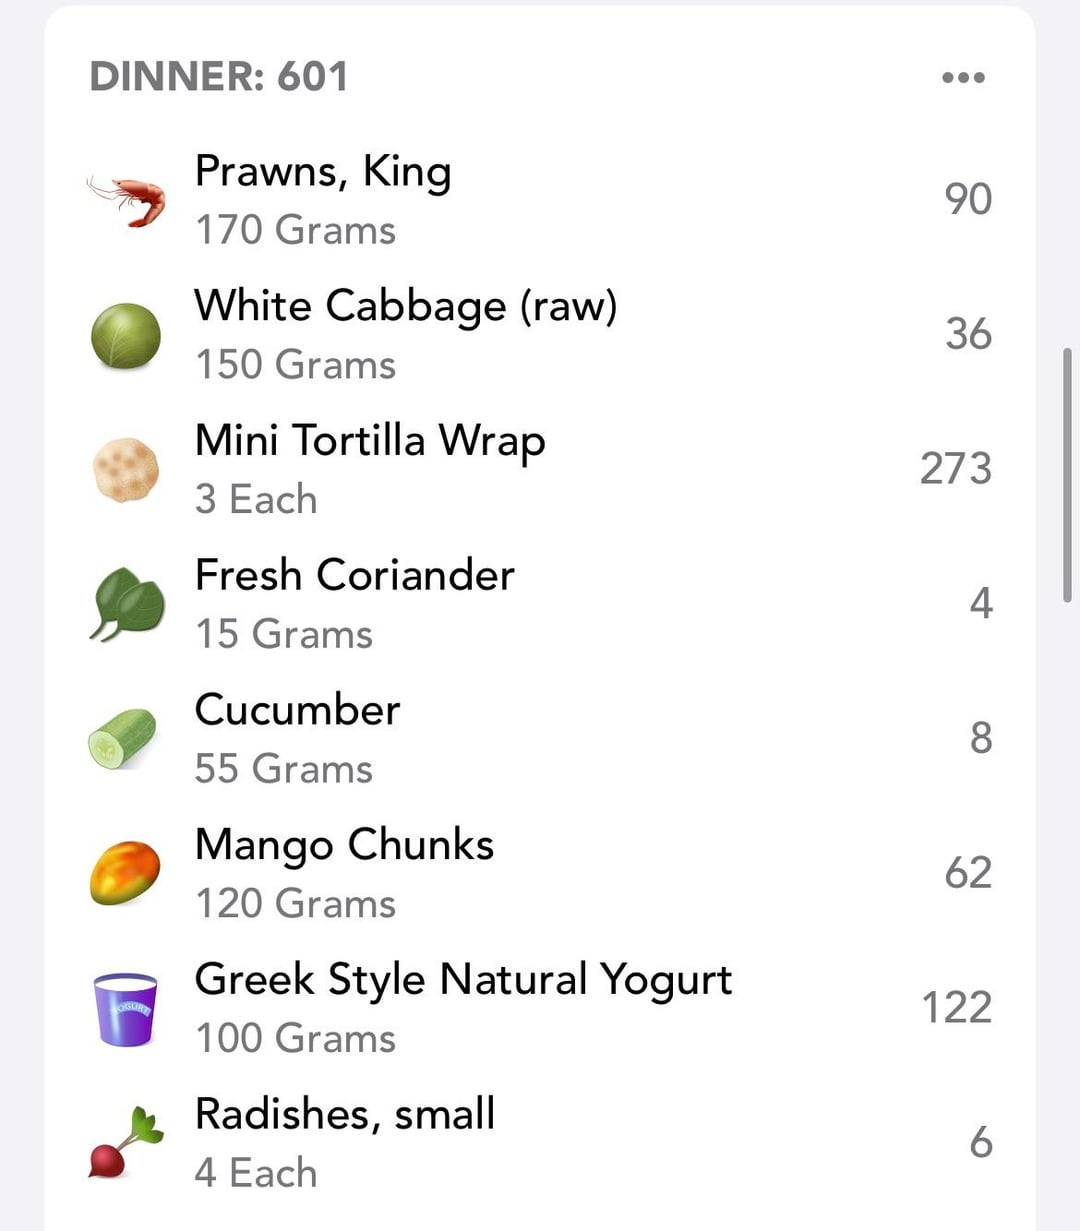
Task: Tap the 4 Each radishes serving size
Action: 256,1174
